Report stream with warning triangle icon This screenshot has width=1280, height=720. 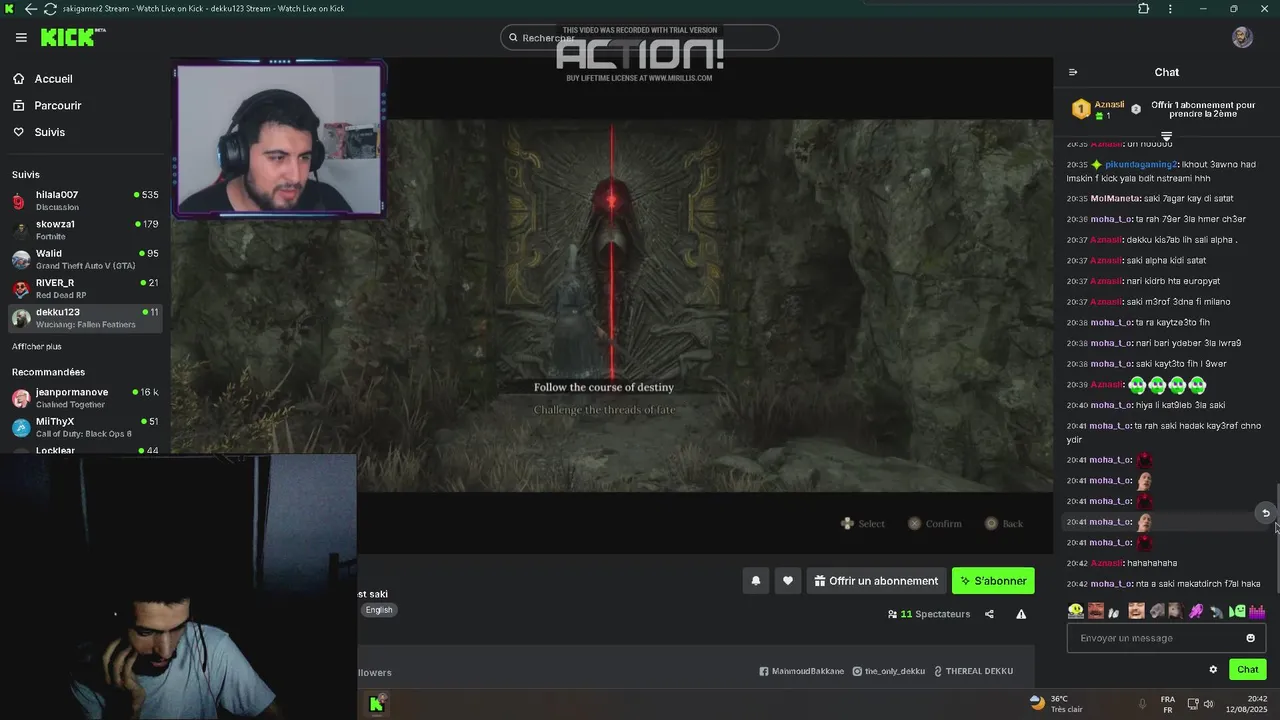pos(1021,614)
